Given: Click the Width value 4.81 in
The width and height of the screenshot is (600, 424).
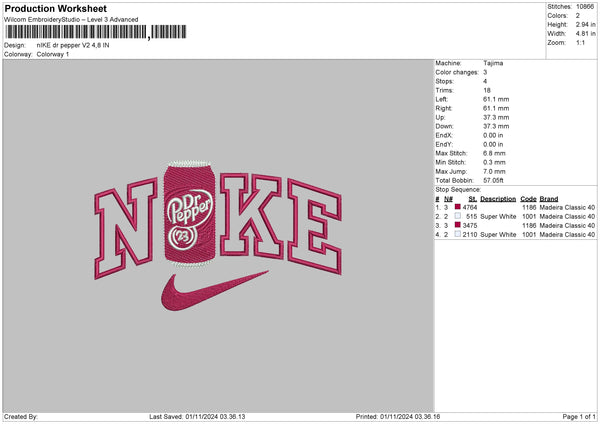Looking at the screenshot, I should [x=585, y=34].
